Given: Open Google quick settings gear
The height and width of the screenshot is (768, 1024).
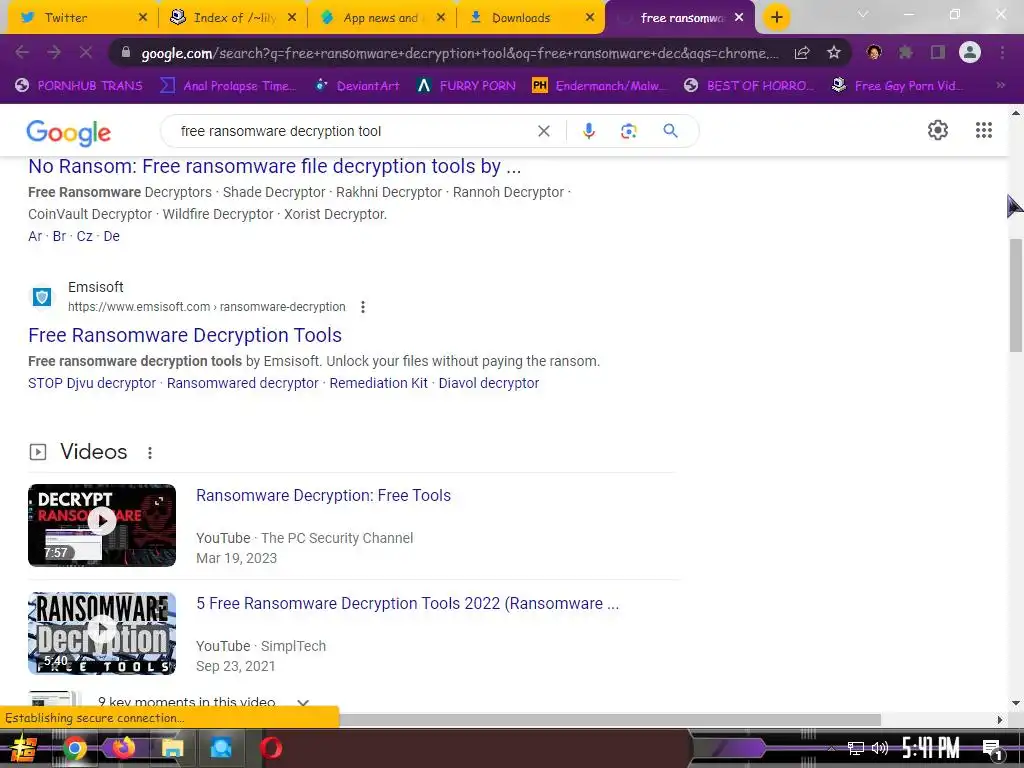Looking at the screenshot, I should (938, 130).
